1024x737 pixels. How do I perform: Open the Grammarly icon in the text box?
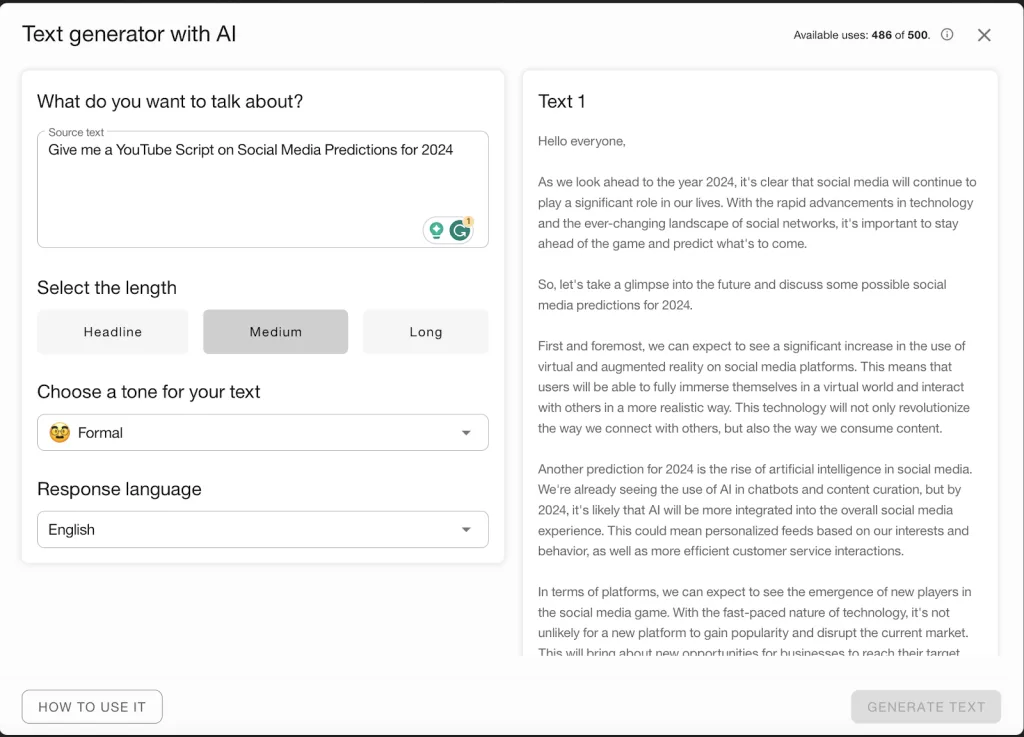coord(459,231)
